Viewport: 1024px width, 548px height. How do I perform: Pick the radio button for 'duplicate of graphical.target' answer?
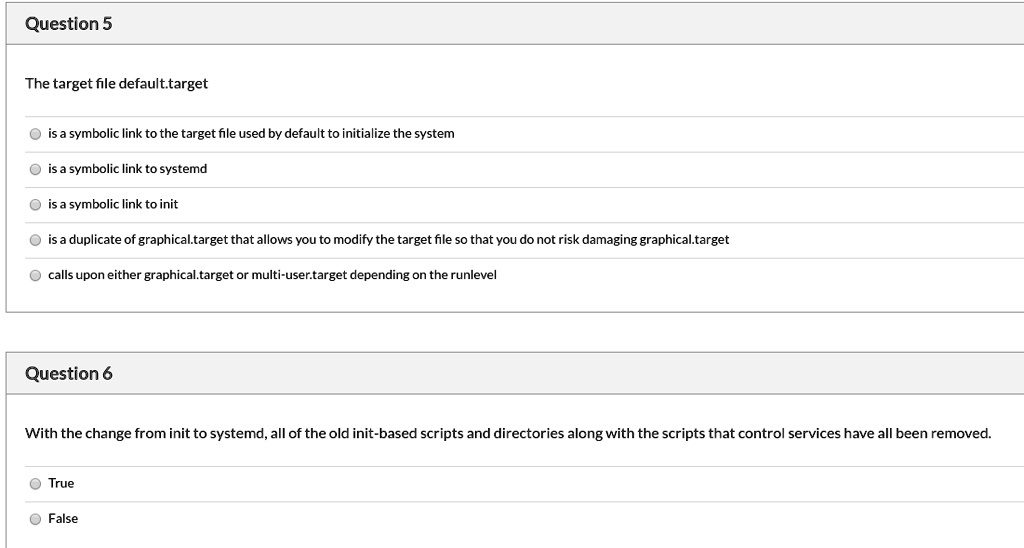point(35,240)
